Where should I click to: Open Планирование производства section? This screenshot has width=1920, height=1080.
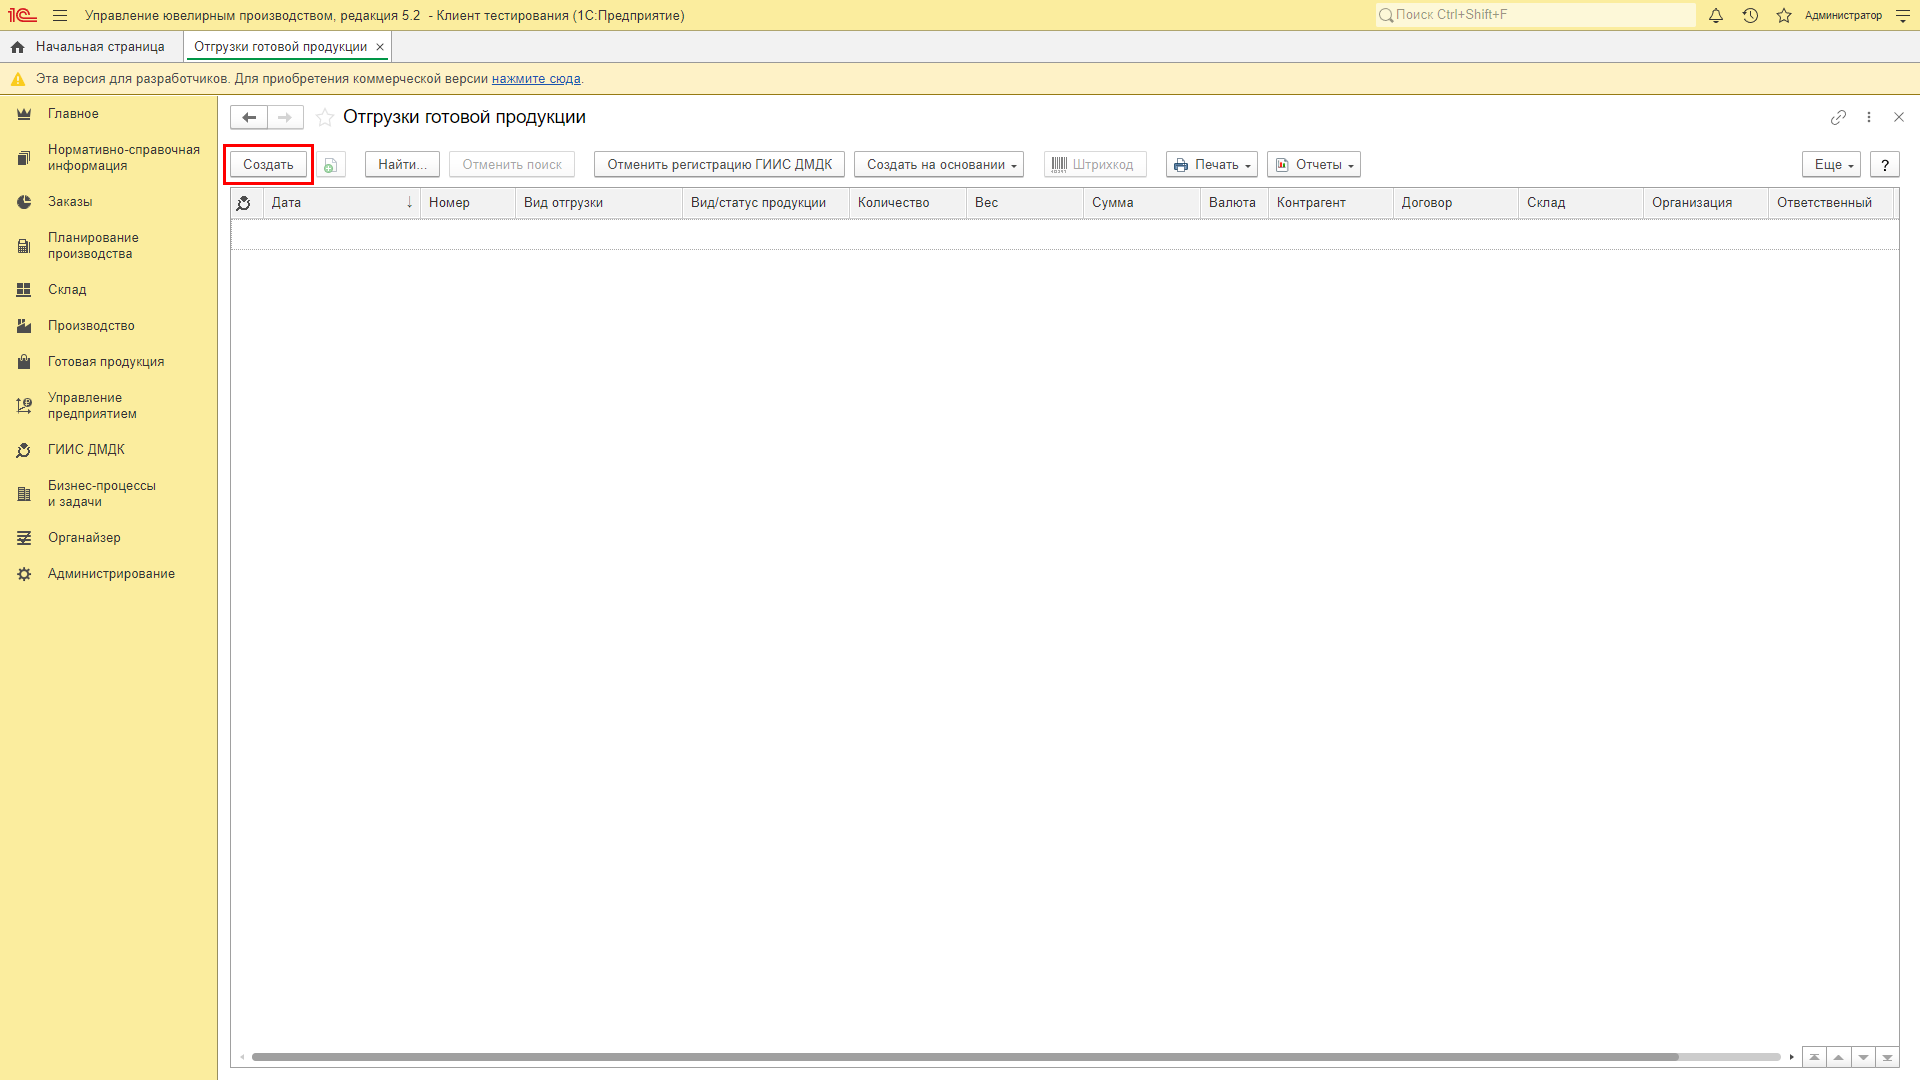point(108,246)
